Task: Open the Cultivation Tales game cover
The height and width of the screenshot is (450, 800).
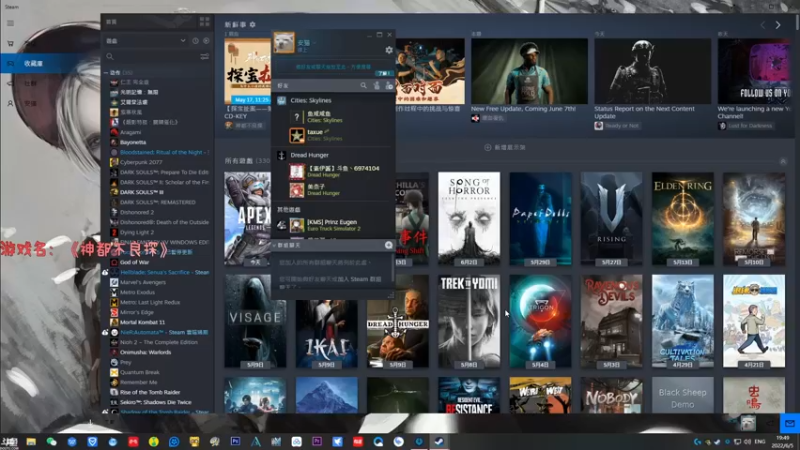Action: [x=683, y=321]
